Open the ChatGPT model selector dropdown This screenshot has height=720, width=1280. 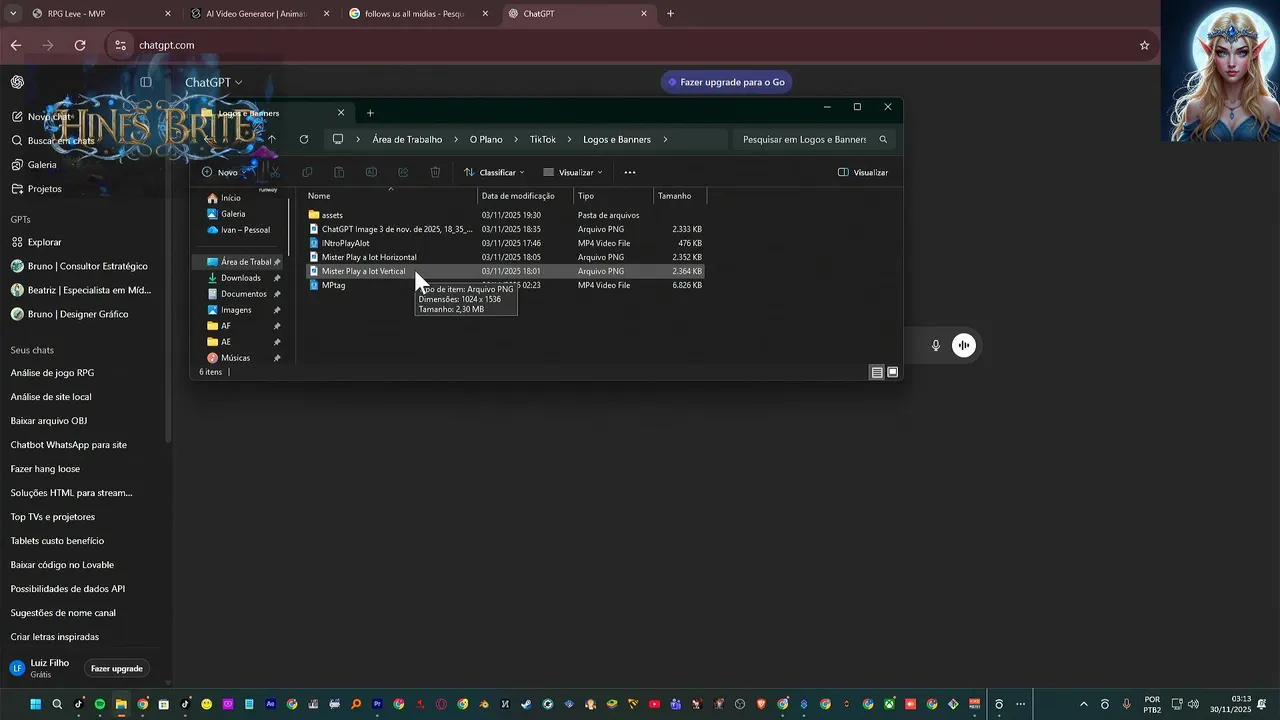pos(214,82)
